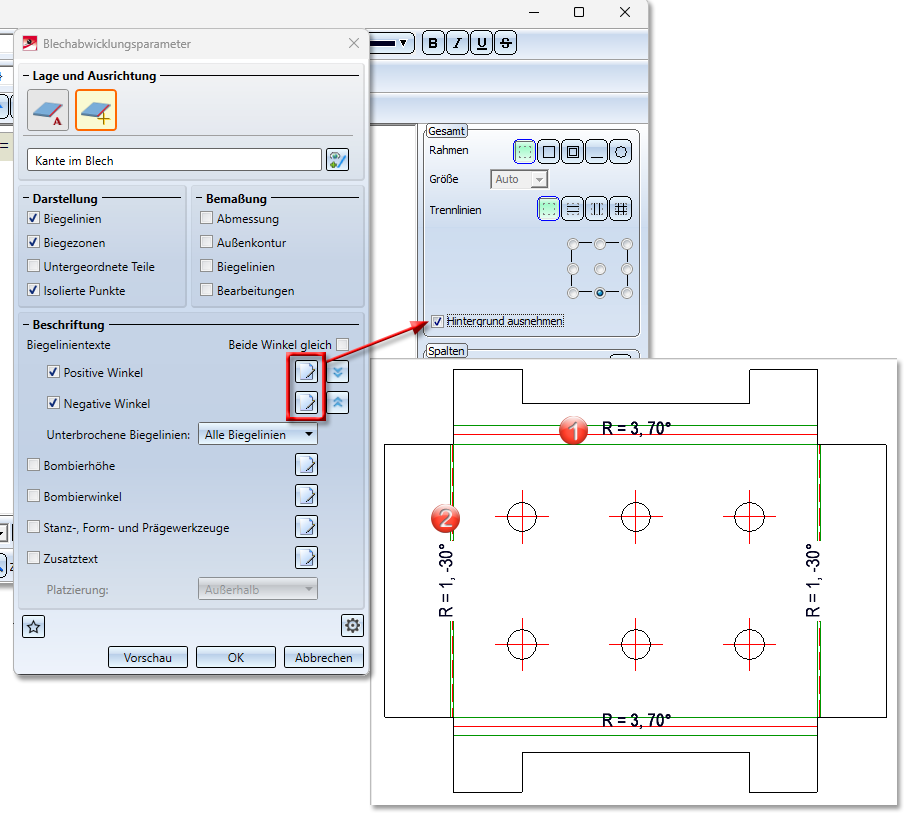This screenshot has width=912, height=818.
Task: Select double rectangle Rahmen option
Action: tap(573, 152)
